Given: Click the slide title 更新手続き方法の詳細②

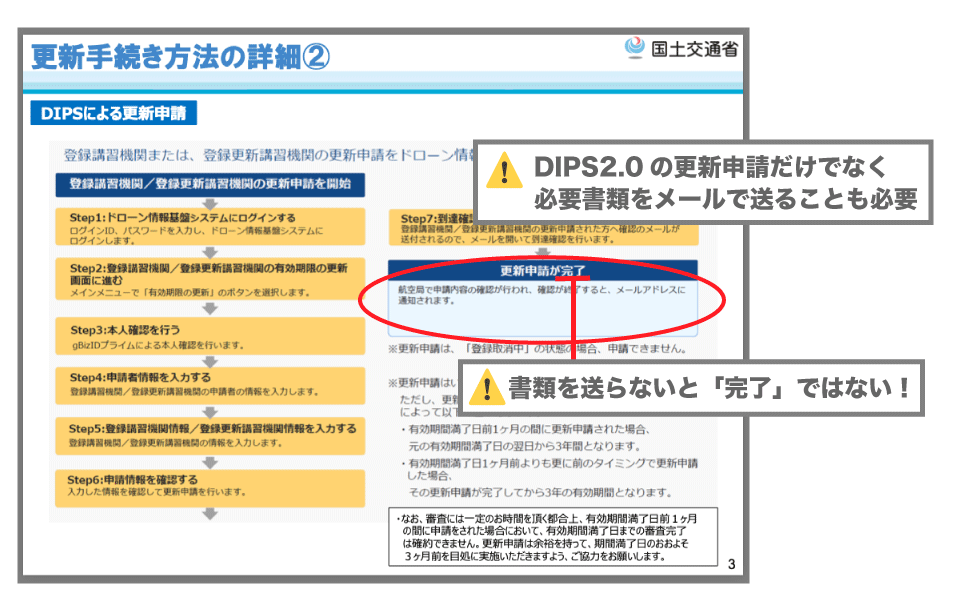Looking at the screenshot, I should [x=180, y=57].
